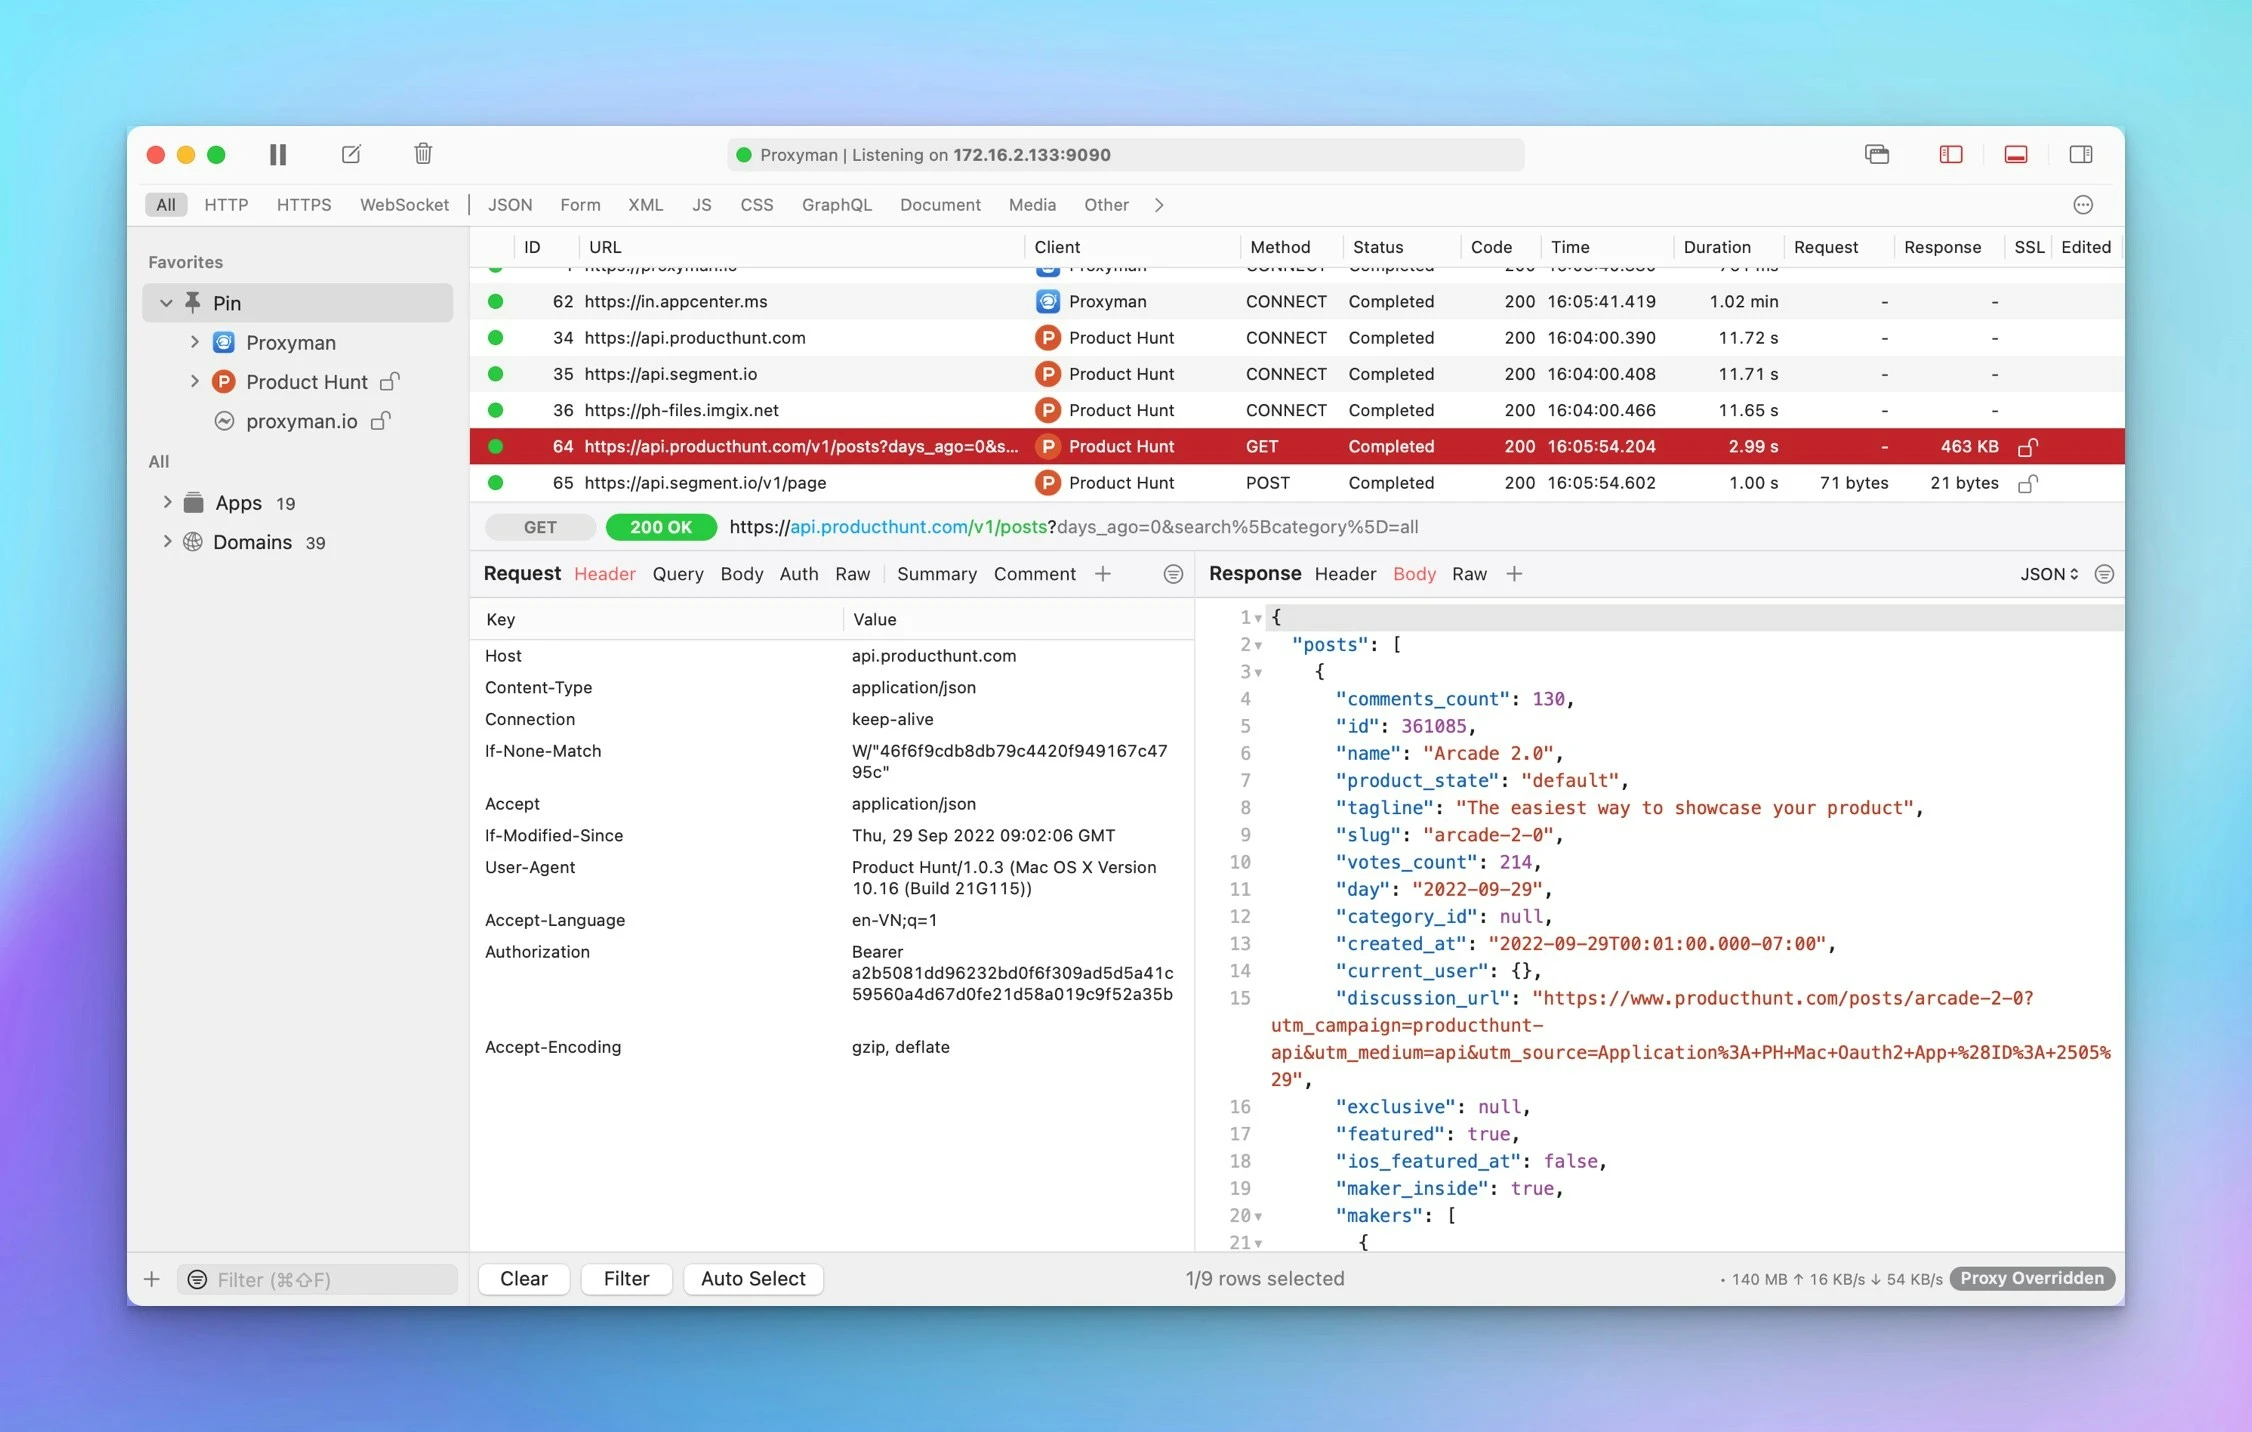Click the new request compose icon
The width and height of the screenshot is (2252, 1432).
[x=350, y=153]
